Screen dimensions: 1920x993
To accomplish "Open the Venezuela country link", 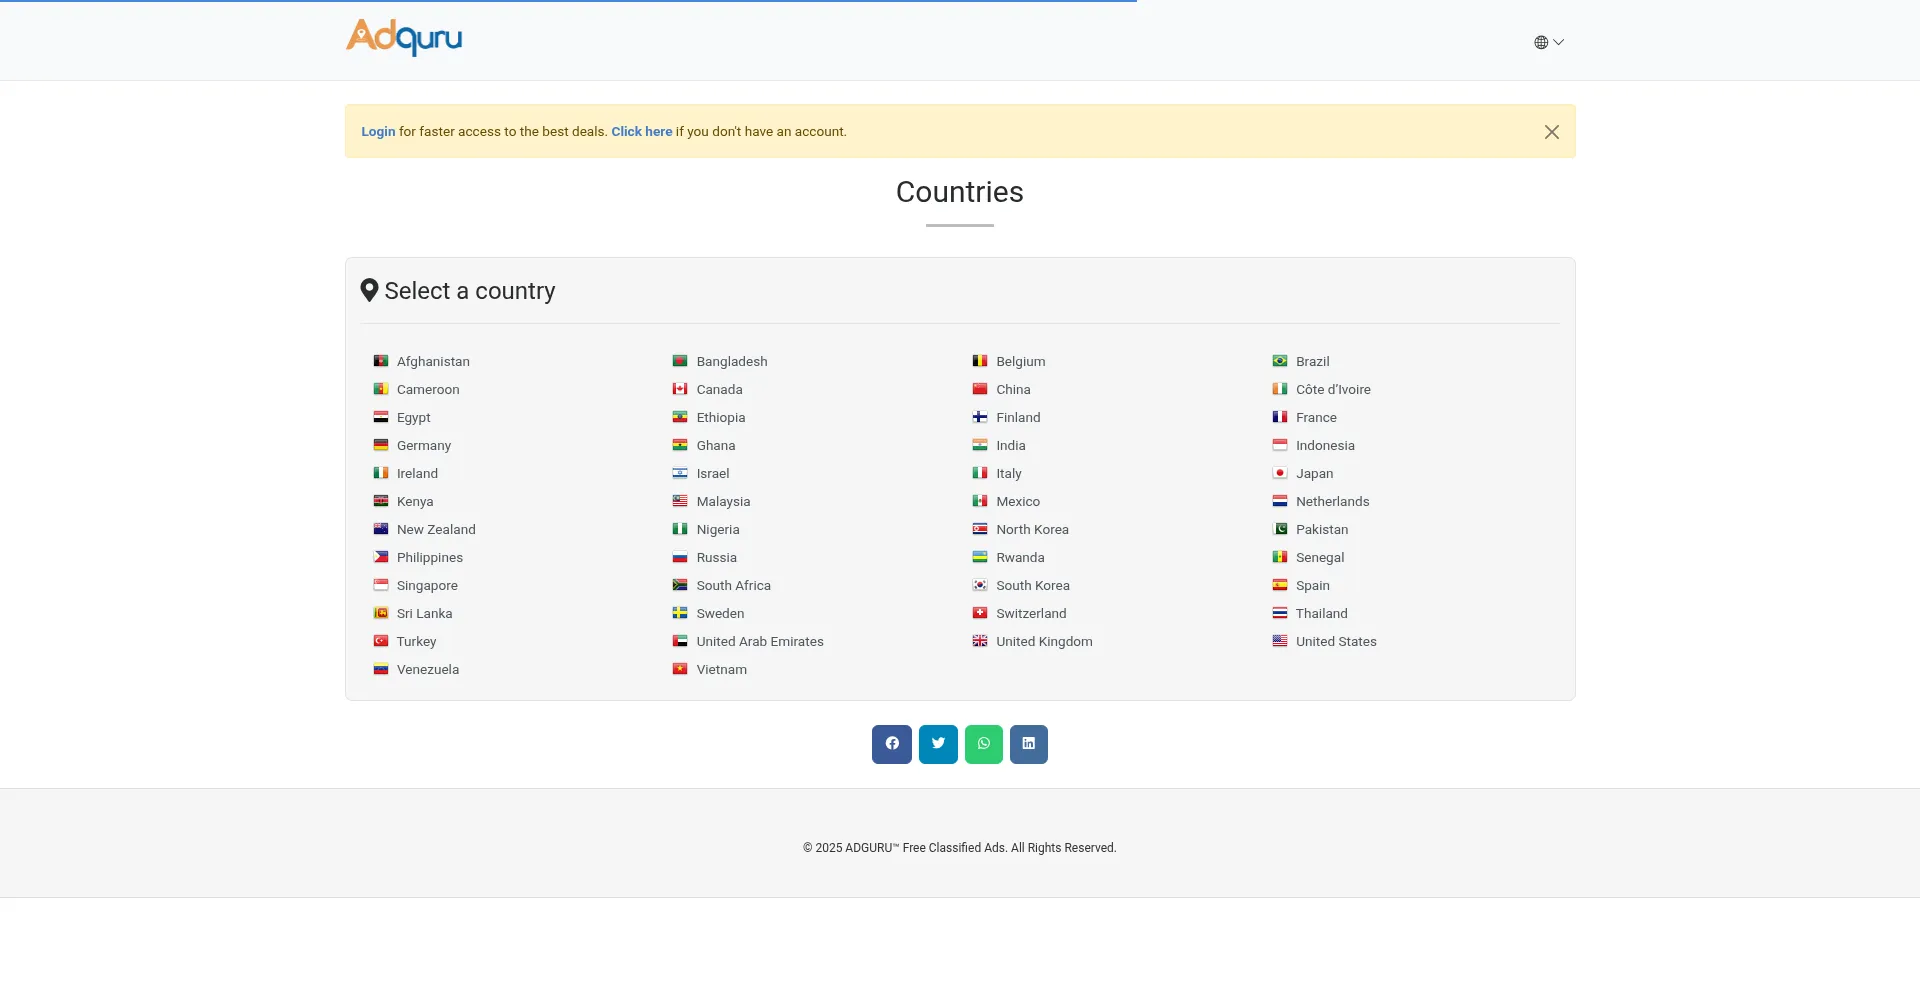I will [428, 670].
